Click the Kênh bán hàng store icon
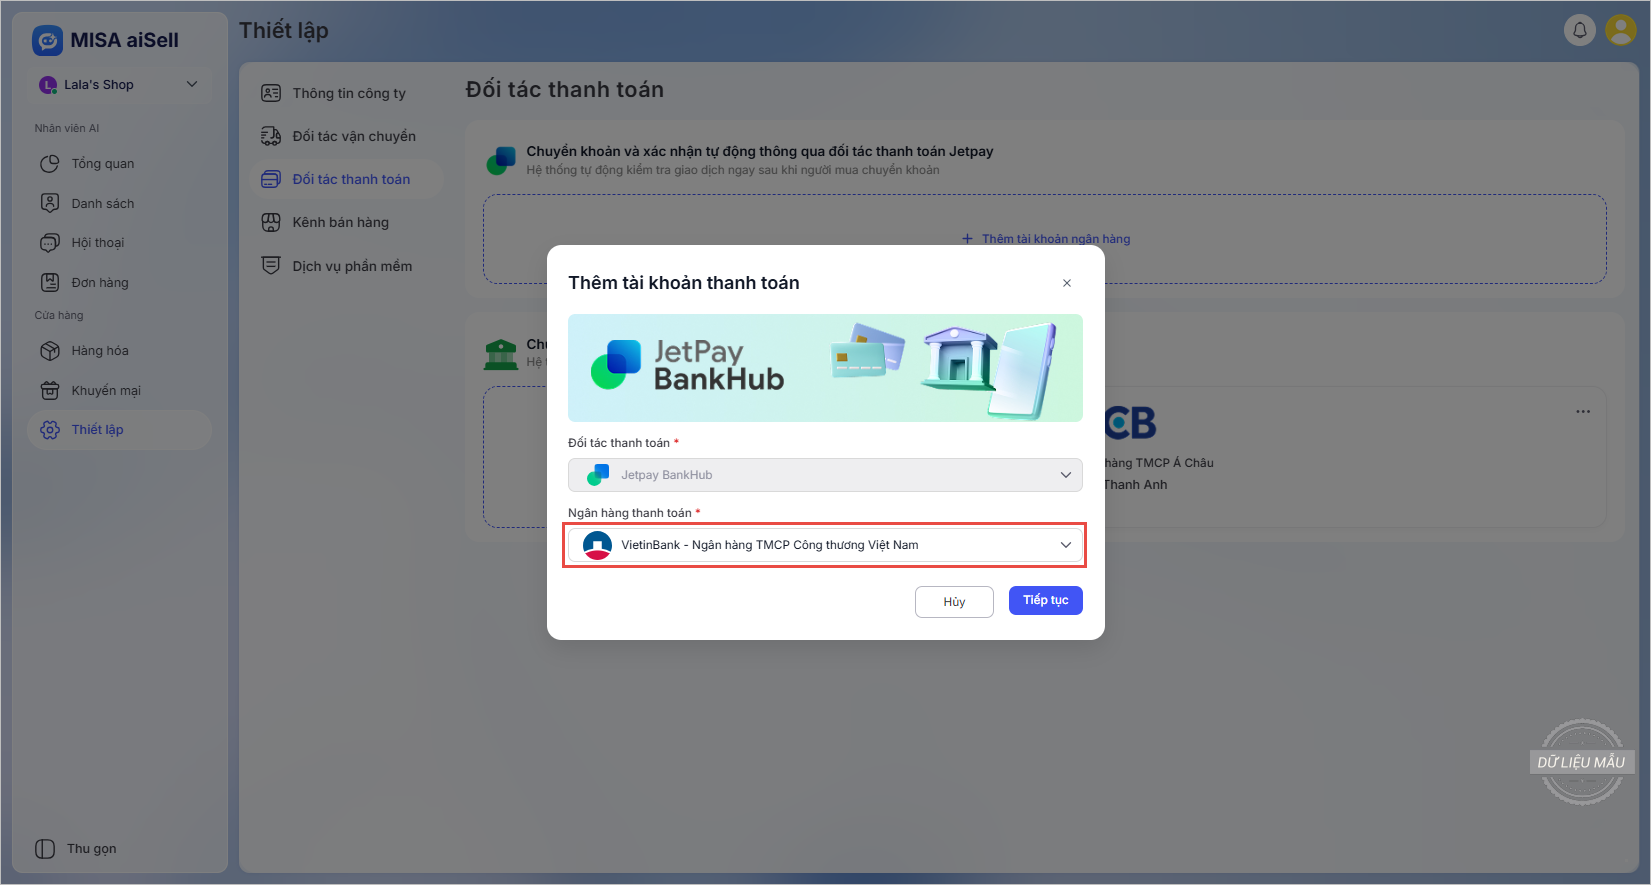The height and width of the screenshot is (885, 1651). (271, 222)
